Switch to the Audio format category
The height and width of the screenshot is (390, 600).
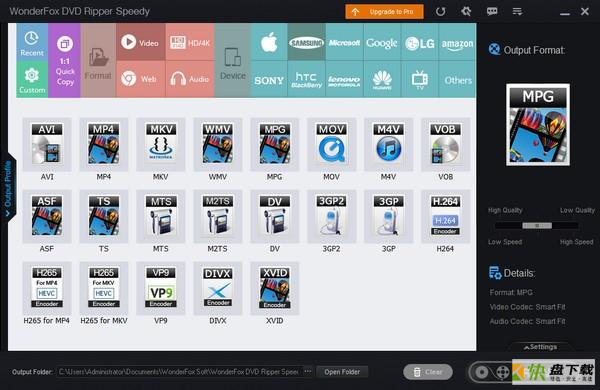[x=190, y=79]
